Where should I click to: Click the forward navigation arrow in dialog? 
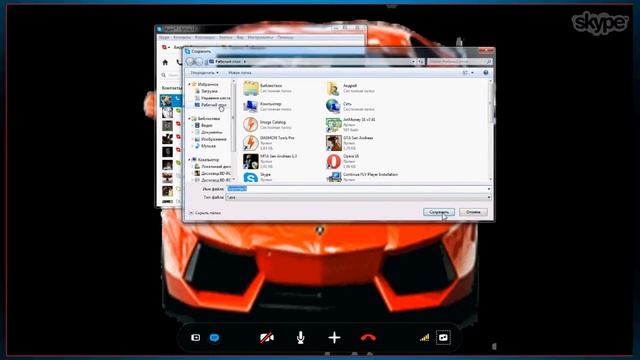point(199,62)
